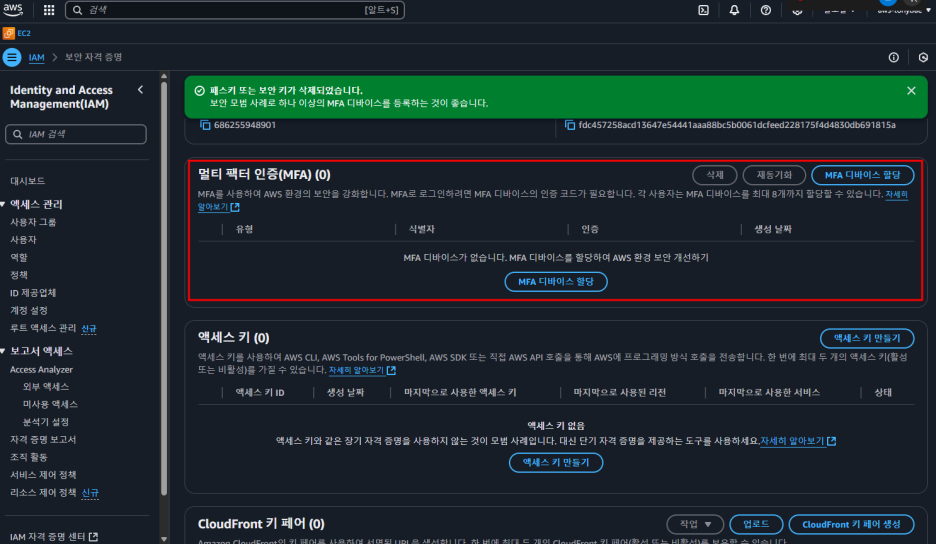The width and height of the screenshot is (936, 544).
Task: Click 마지막으로 사용한 서비스 column header
Action: click(769, 392)
